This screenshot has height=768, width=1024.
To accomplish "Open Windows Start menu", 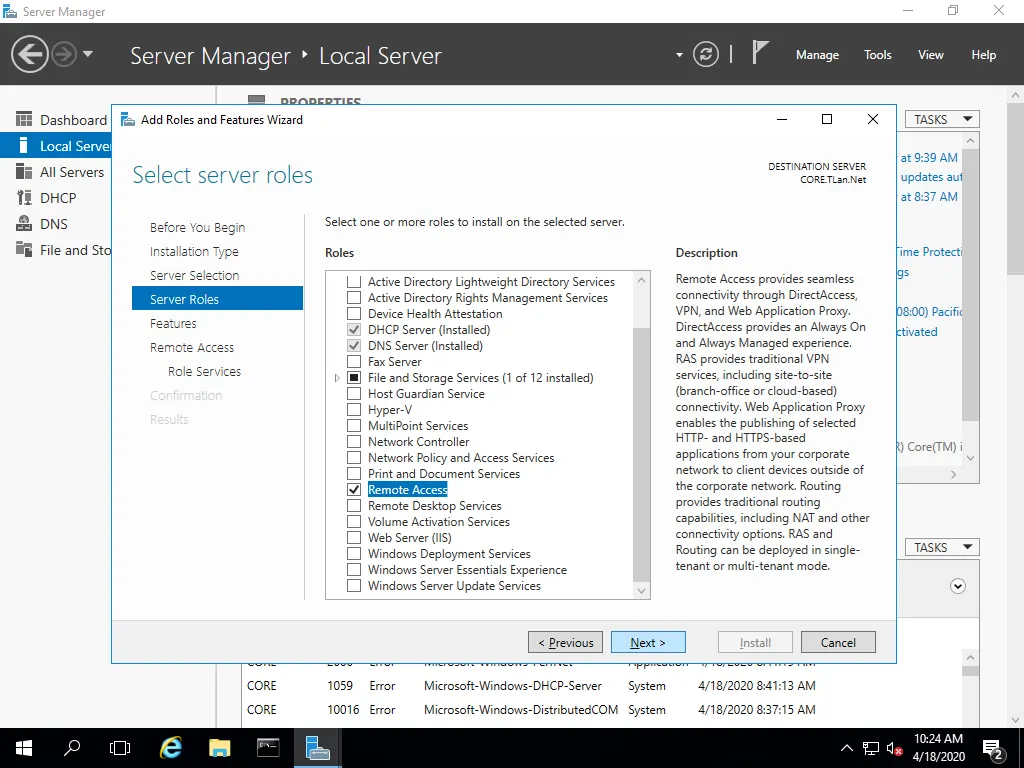I will tap(23, 748).
